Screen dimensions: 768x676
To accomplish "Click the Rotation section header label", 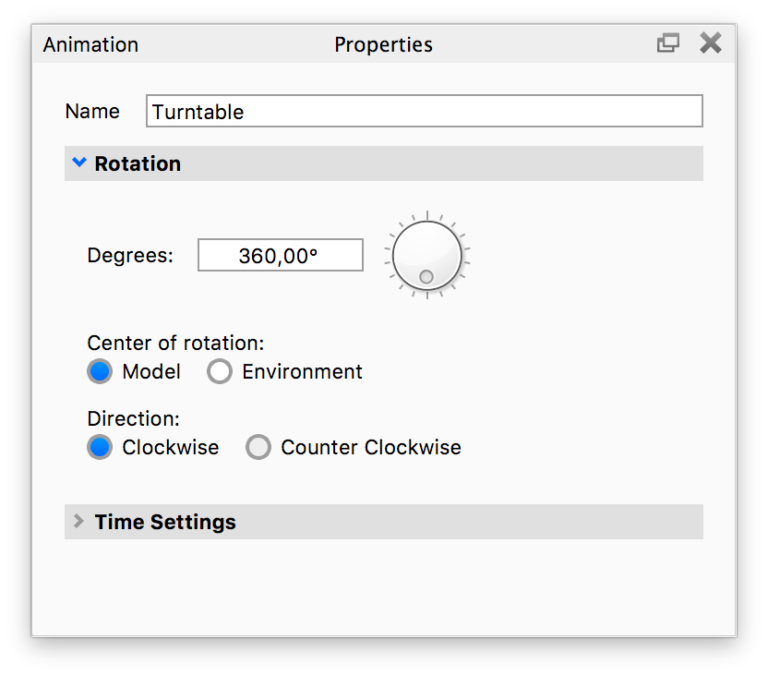I will pyautogui.click(x=138, y=164).
